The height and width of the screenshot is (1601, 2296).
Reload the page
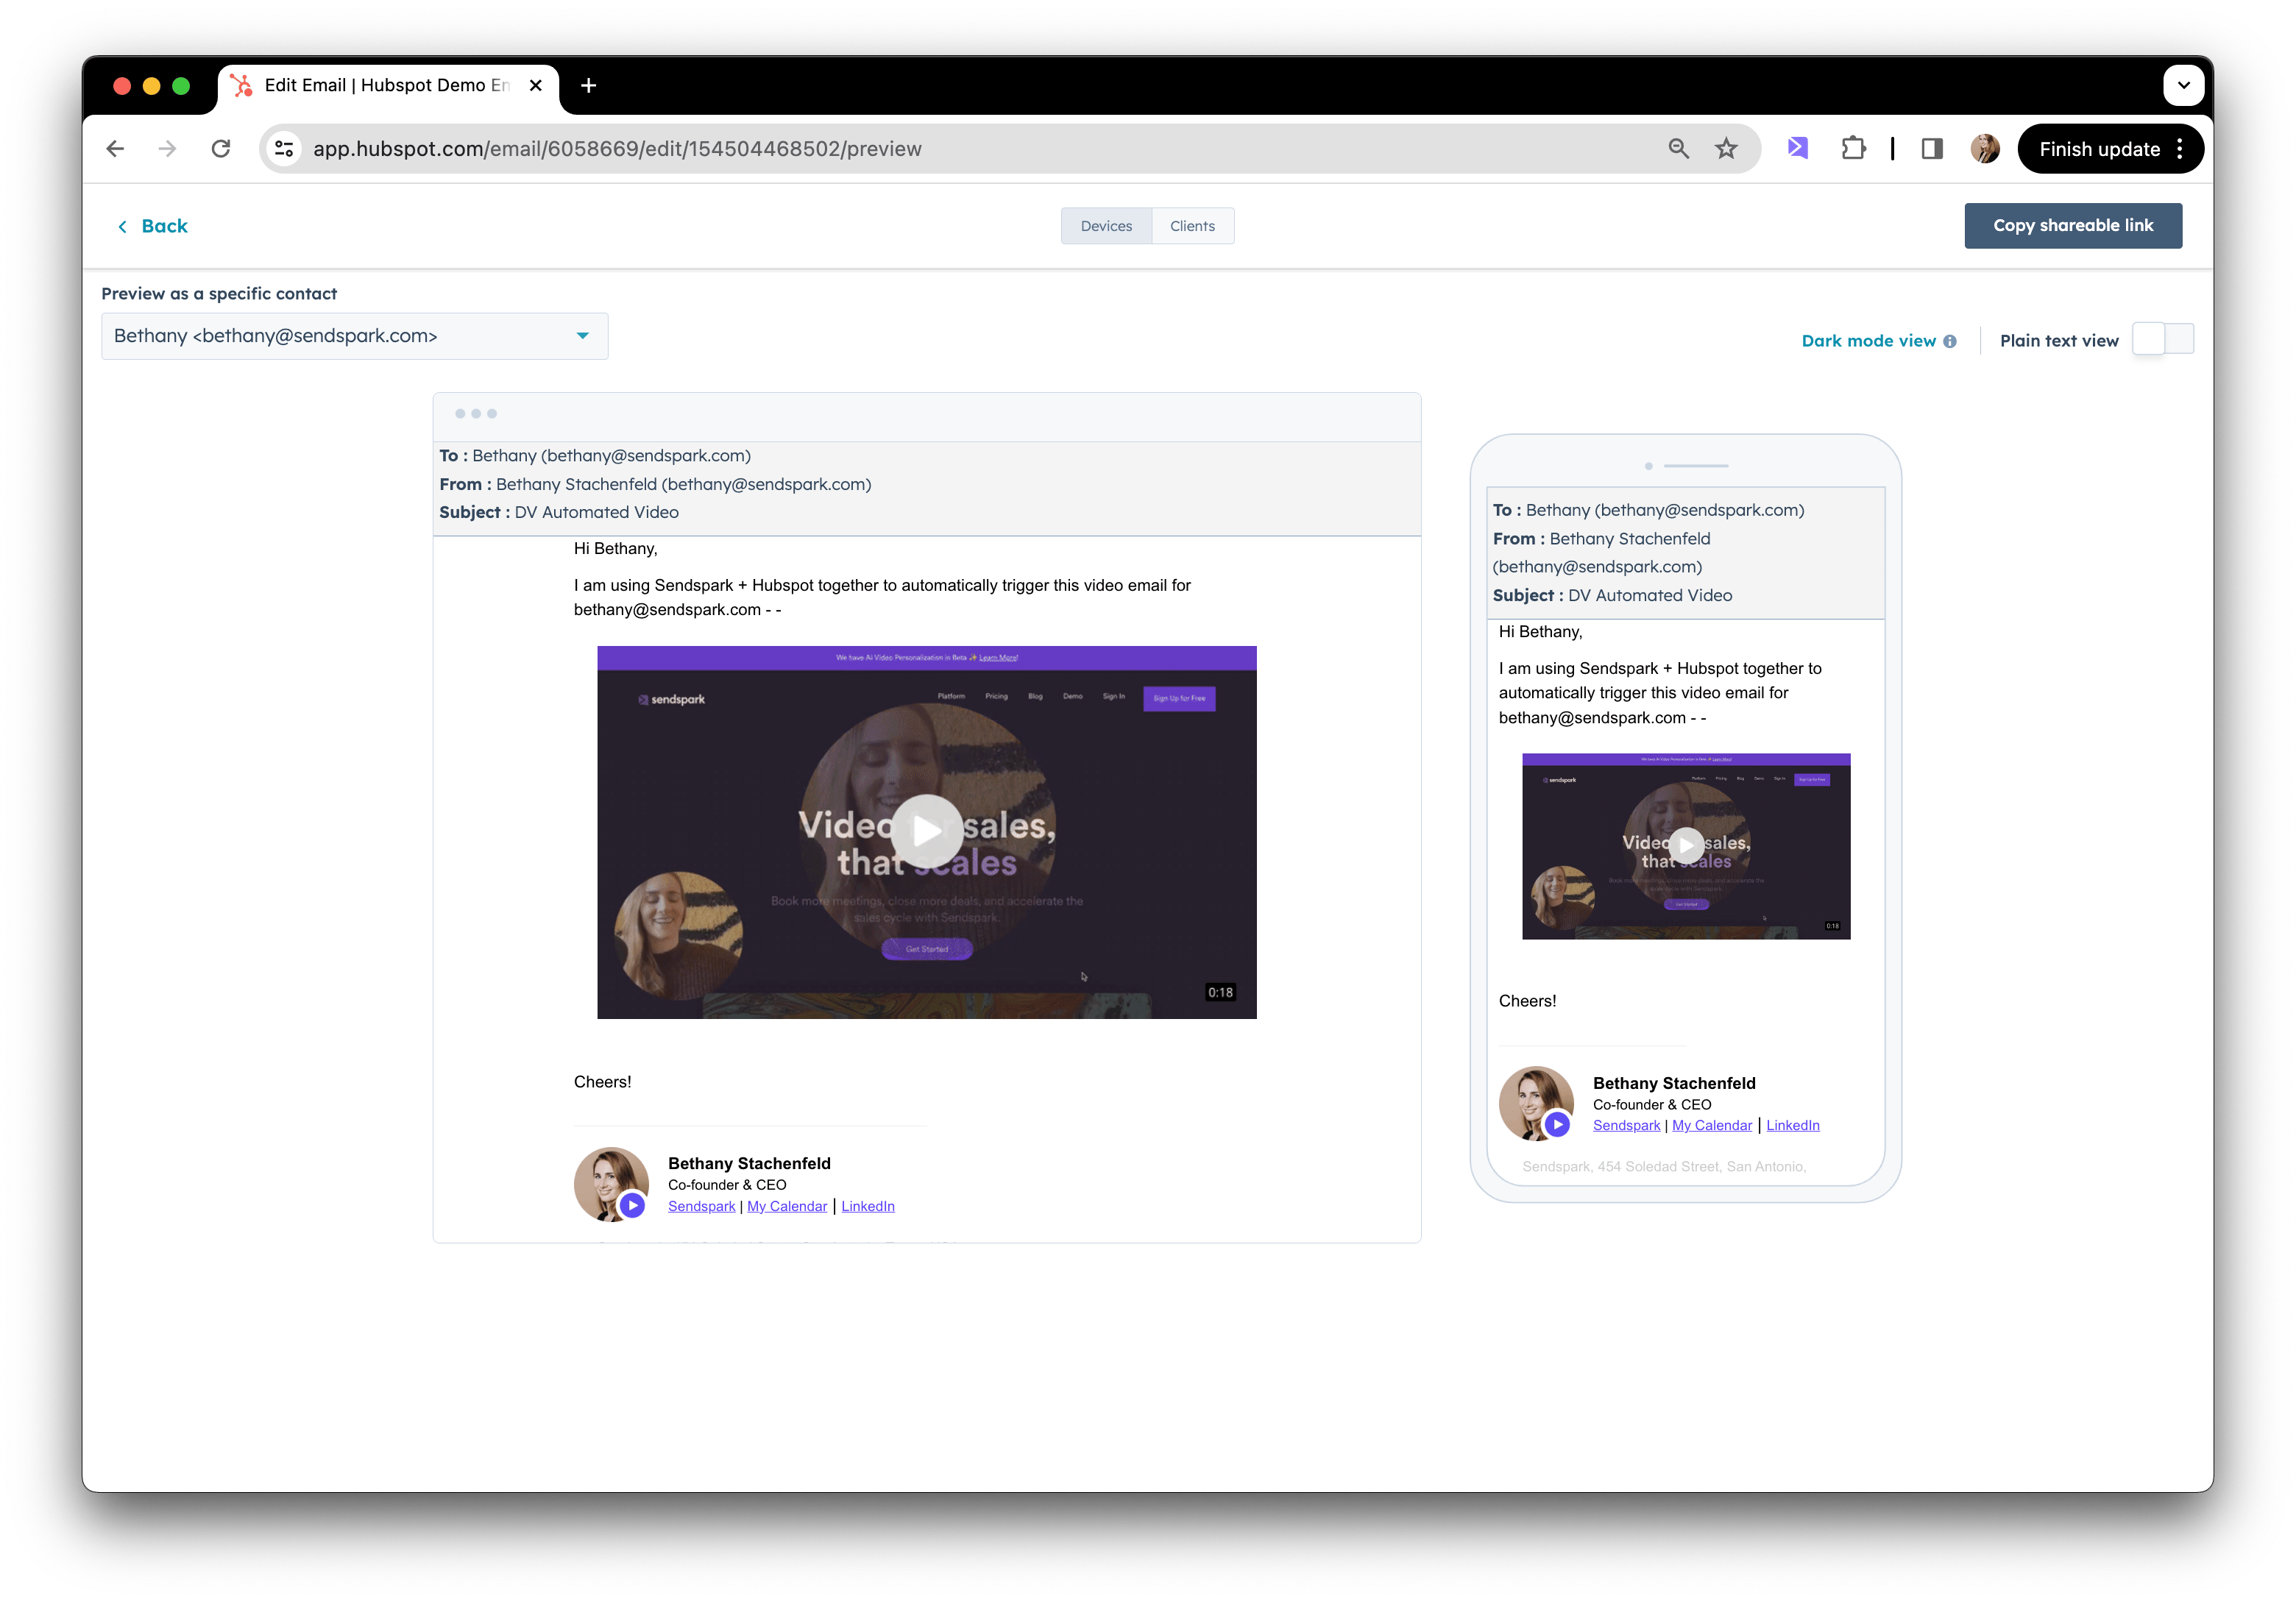[221, 149]
